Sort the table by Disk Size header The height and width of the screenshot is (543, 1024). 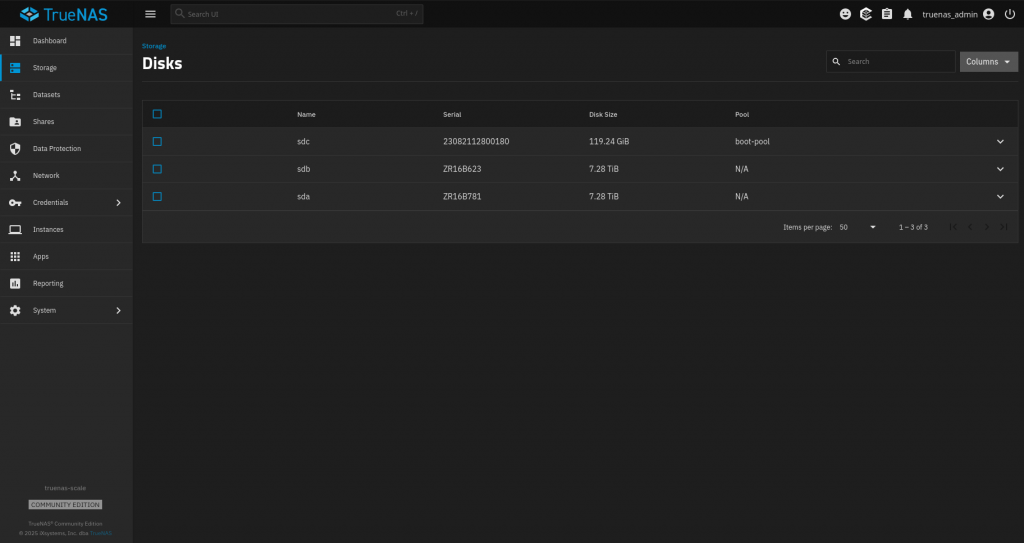[603, 115]
